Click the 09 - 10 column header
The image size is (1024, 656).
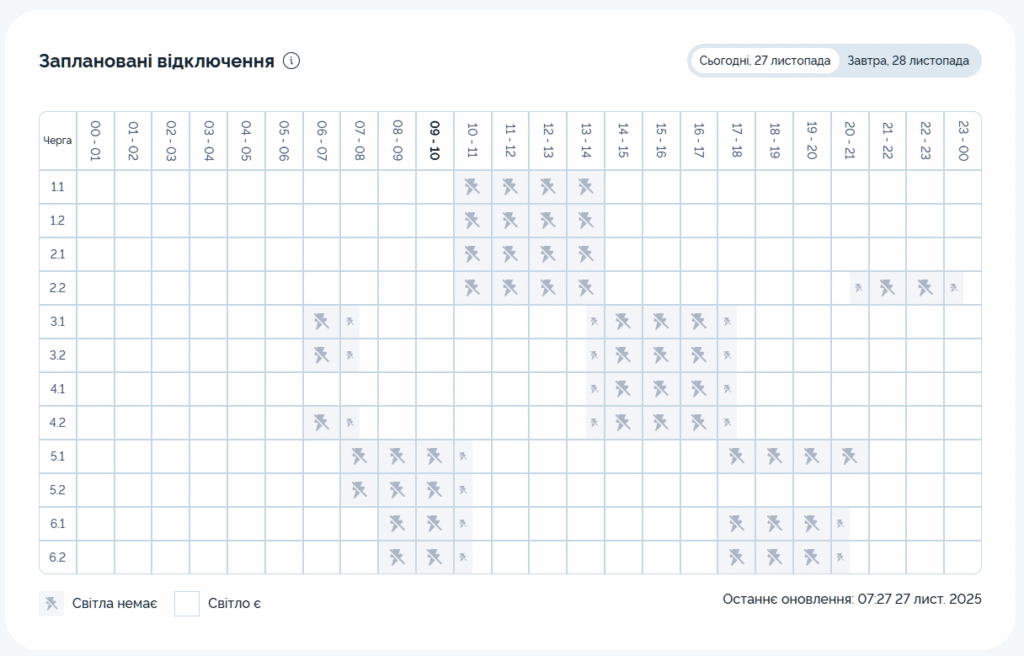click(x=434, y=141)
